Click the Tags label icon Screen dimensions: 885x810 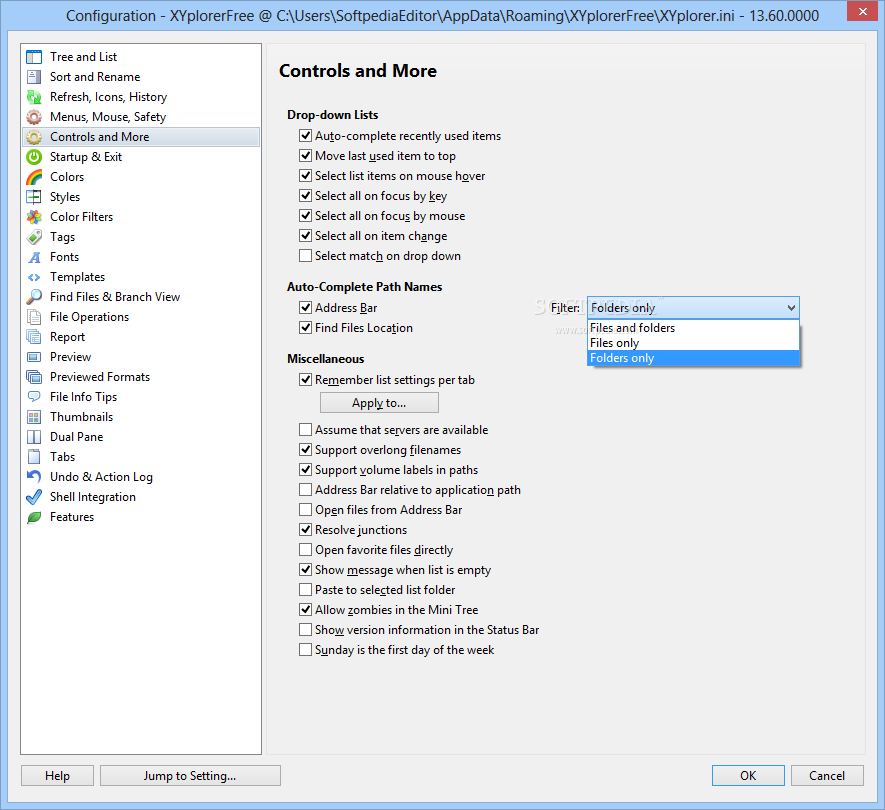click(34, 237)
